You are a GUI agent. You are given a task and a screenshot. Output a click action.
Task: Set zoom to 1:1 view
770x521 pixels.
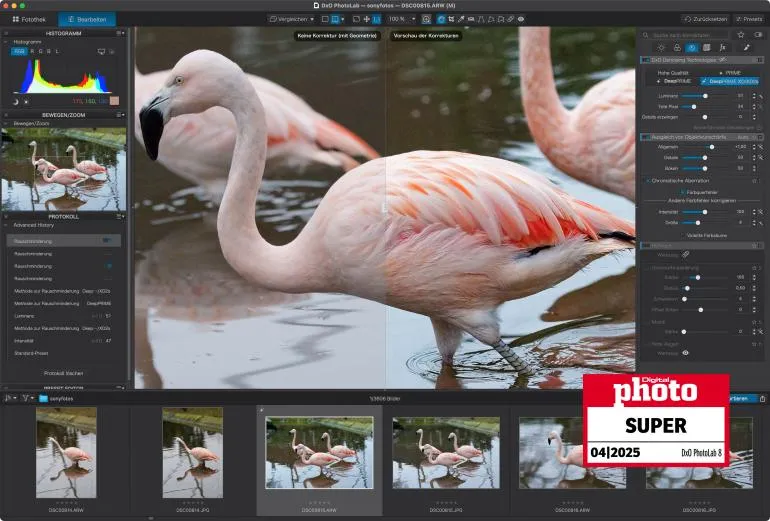(x=376, y=19)
